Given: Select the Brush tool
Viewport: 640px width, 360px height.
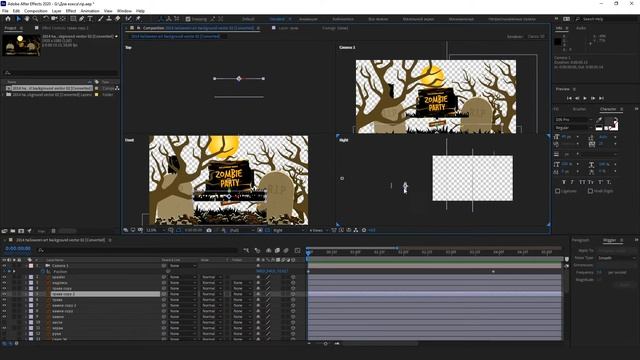Looking at the screenshot, I should [x=100, y=19].
